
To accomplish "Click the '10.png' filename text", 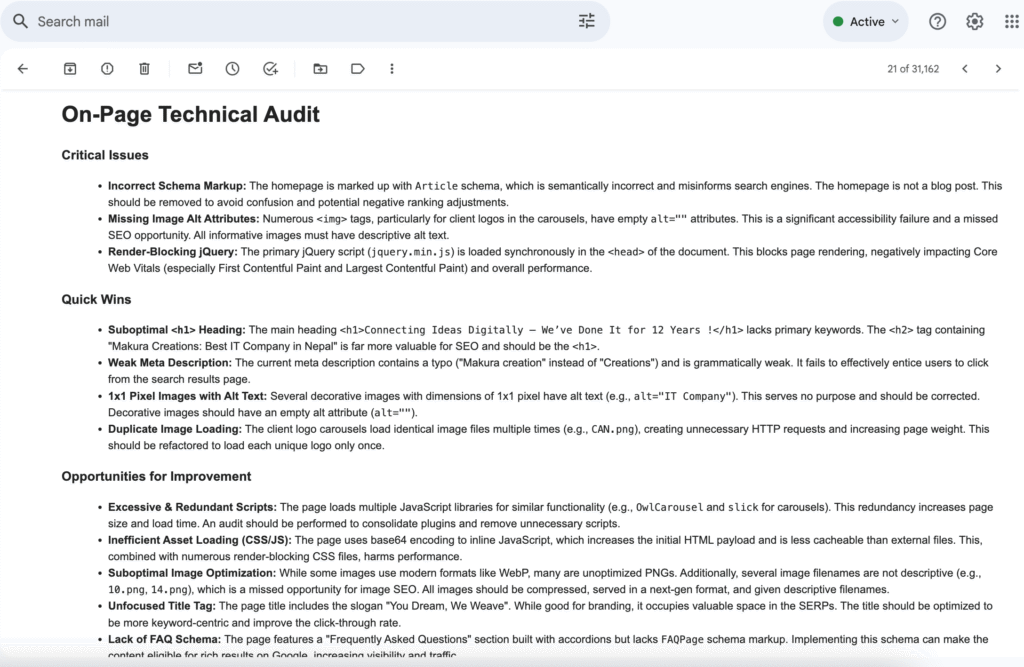I will pyautogui.click(x=127, y=590).
